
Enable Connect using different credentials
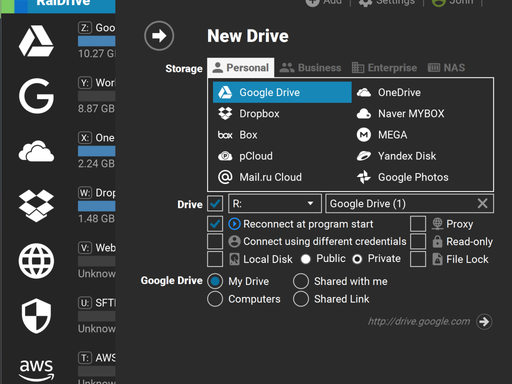pyautogui.click(x=215, y=241)
